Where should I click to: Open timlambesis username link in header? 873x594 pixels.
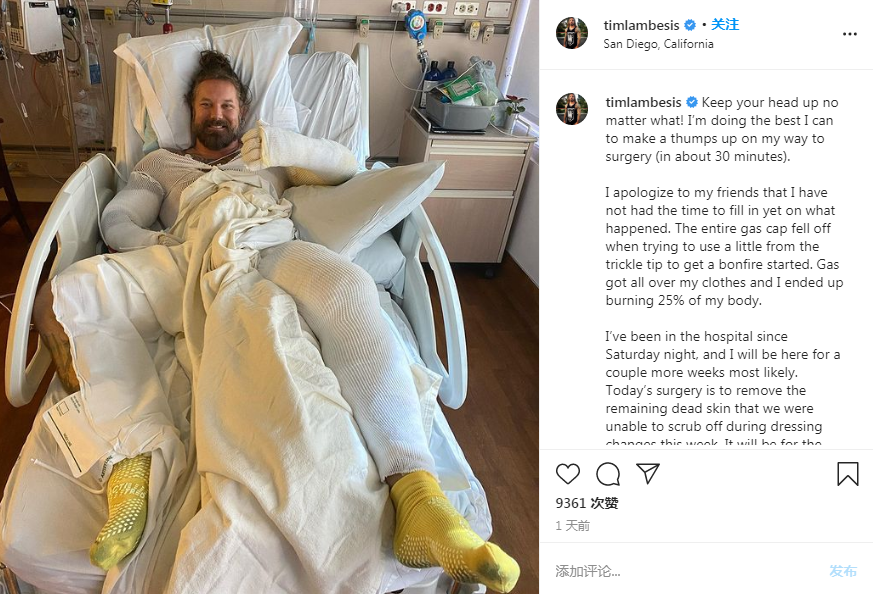(x=641, y=25)
